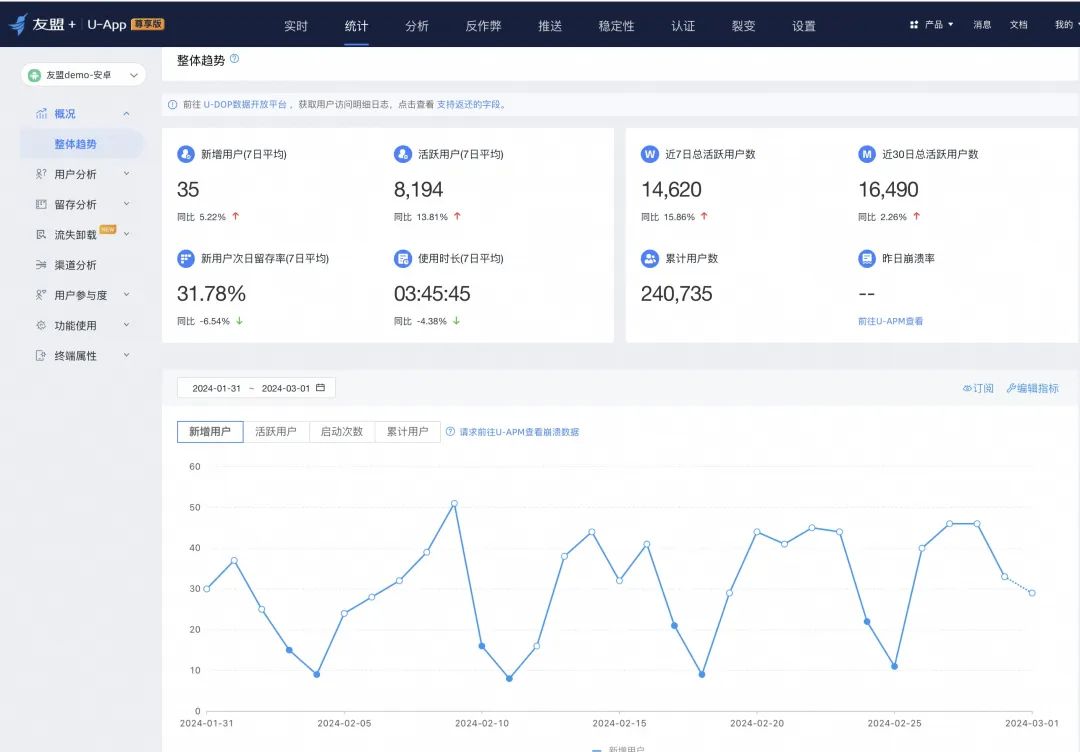Expand the 留存分析 sidebar section

[126, 205]
